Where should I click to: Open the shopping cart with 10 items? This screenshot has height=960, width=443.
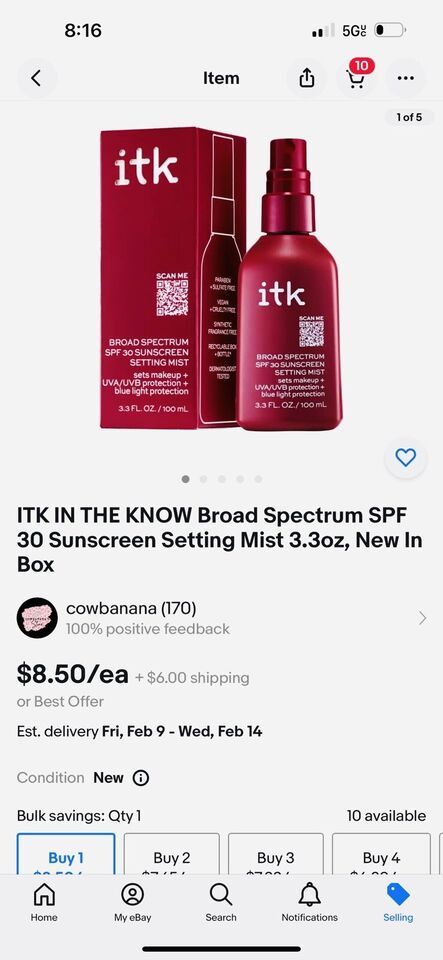click(357, 77)
